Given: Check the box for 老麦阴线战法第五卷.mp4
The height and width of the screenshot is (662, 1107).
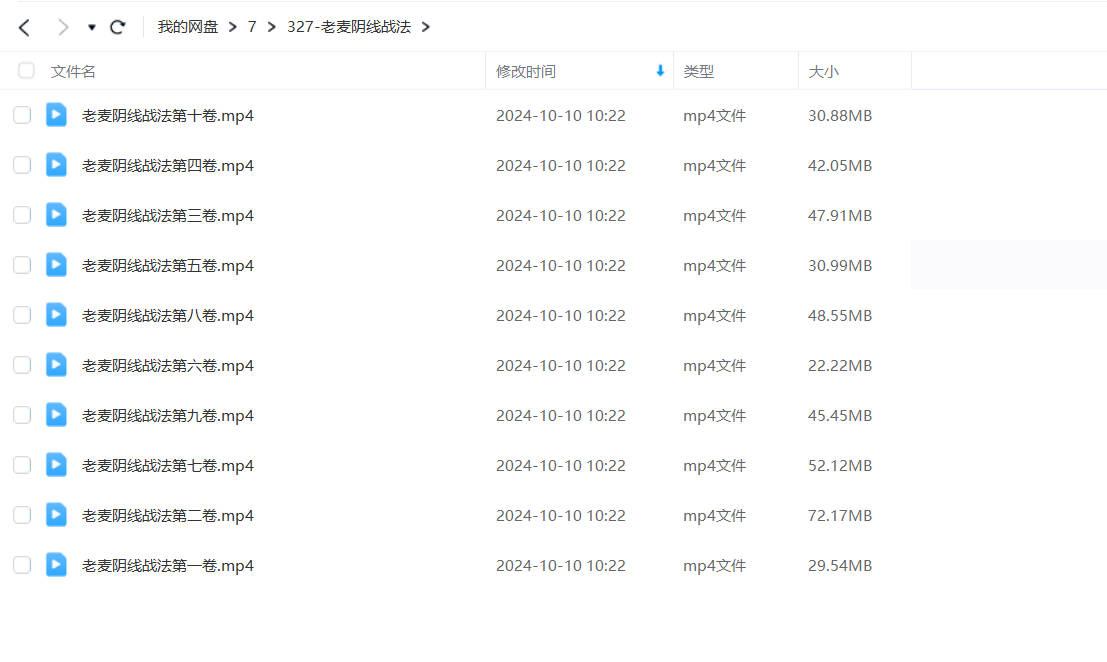Looking at the screenshot, I should 23,265.
